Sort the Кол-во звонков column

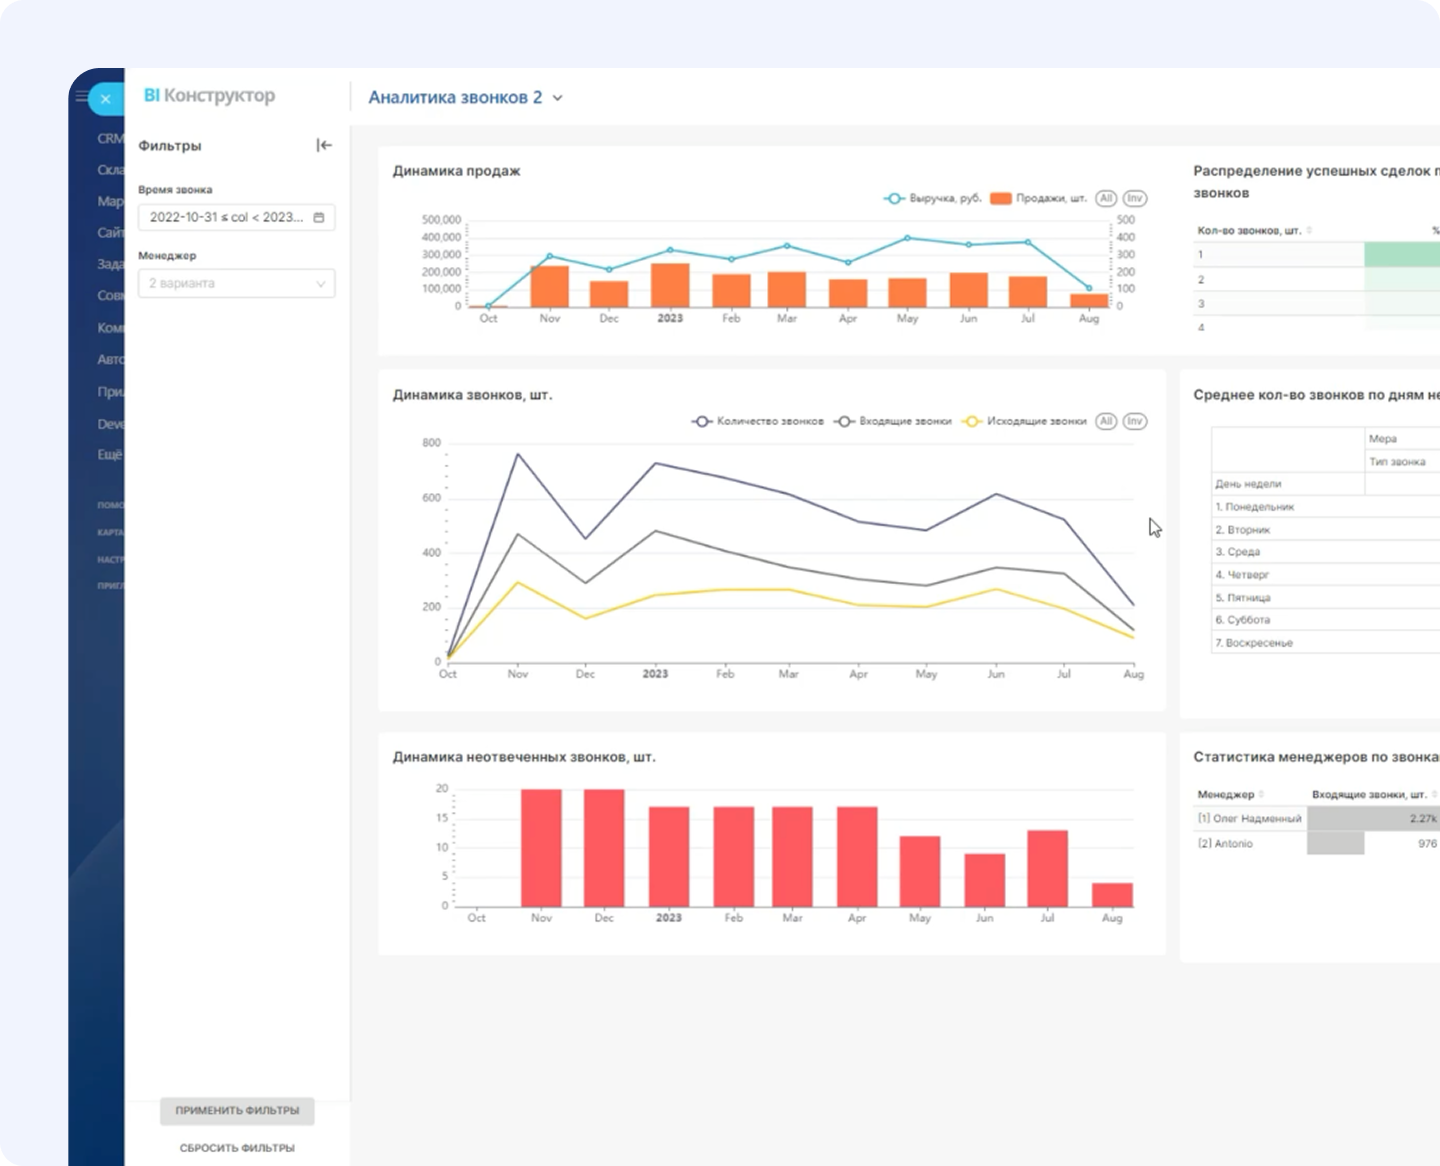pos(1309,231)
